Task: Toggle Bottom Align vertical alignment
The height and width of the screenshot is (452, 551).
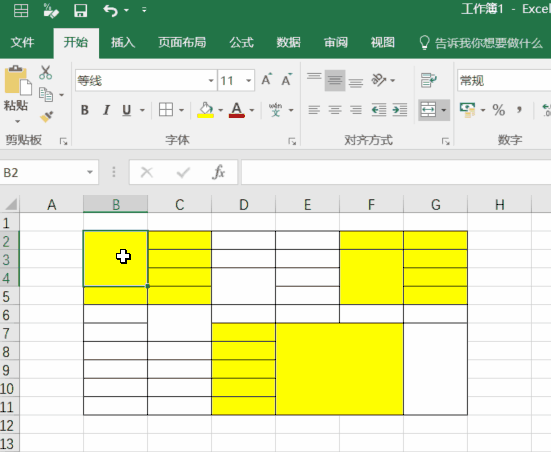Action: click(356, 82)
